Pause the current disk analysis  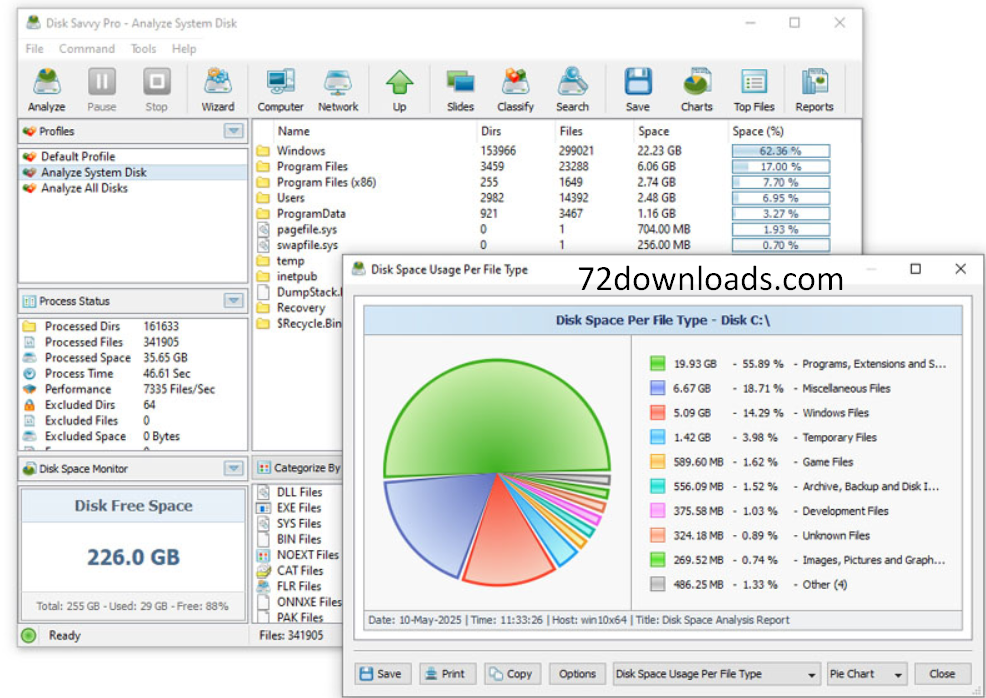point(103,88)
